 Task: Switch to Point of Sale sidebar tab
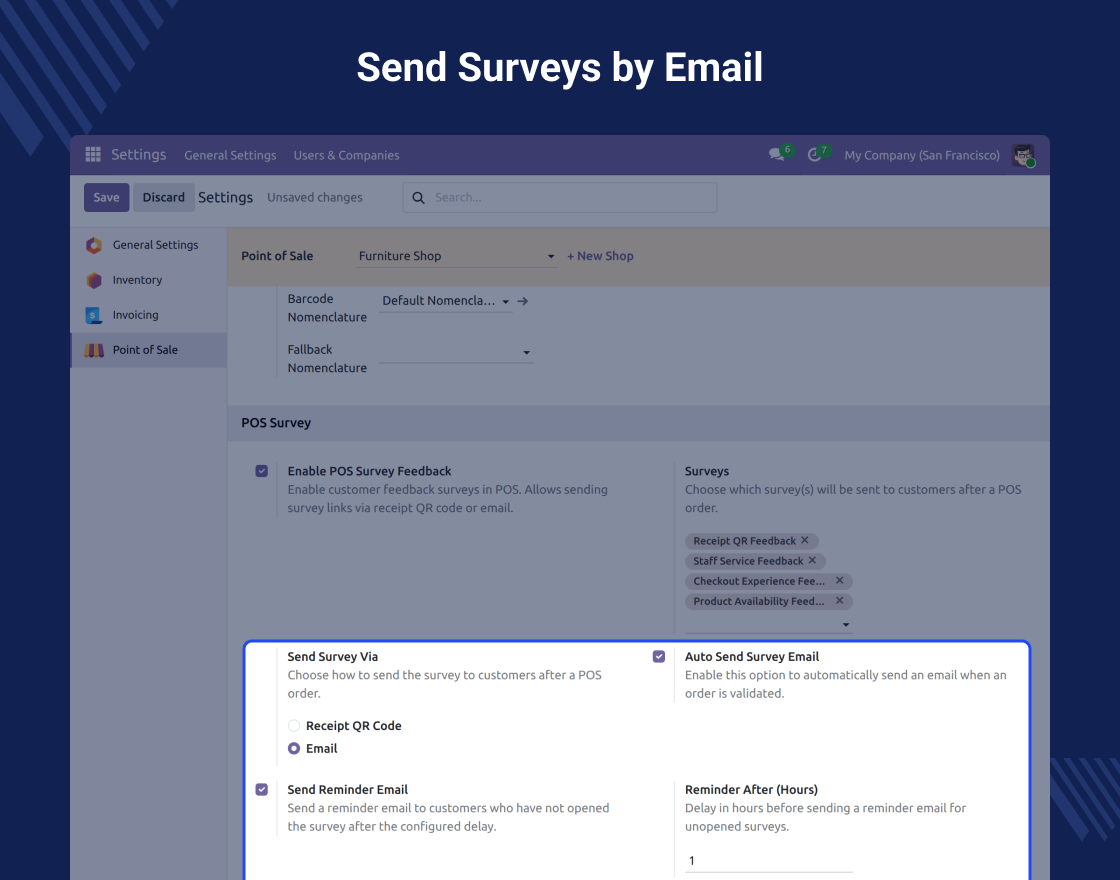click(x=149, y=350)
